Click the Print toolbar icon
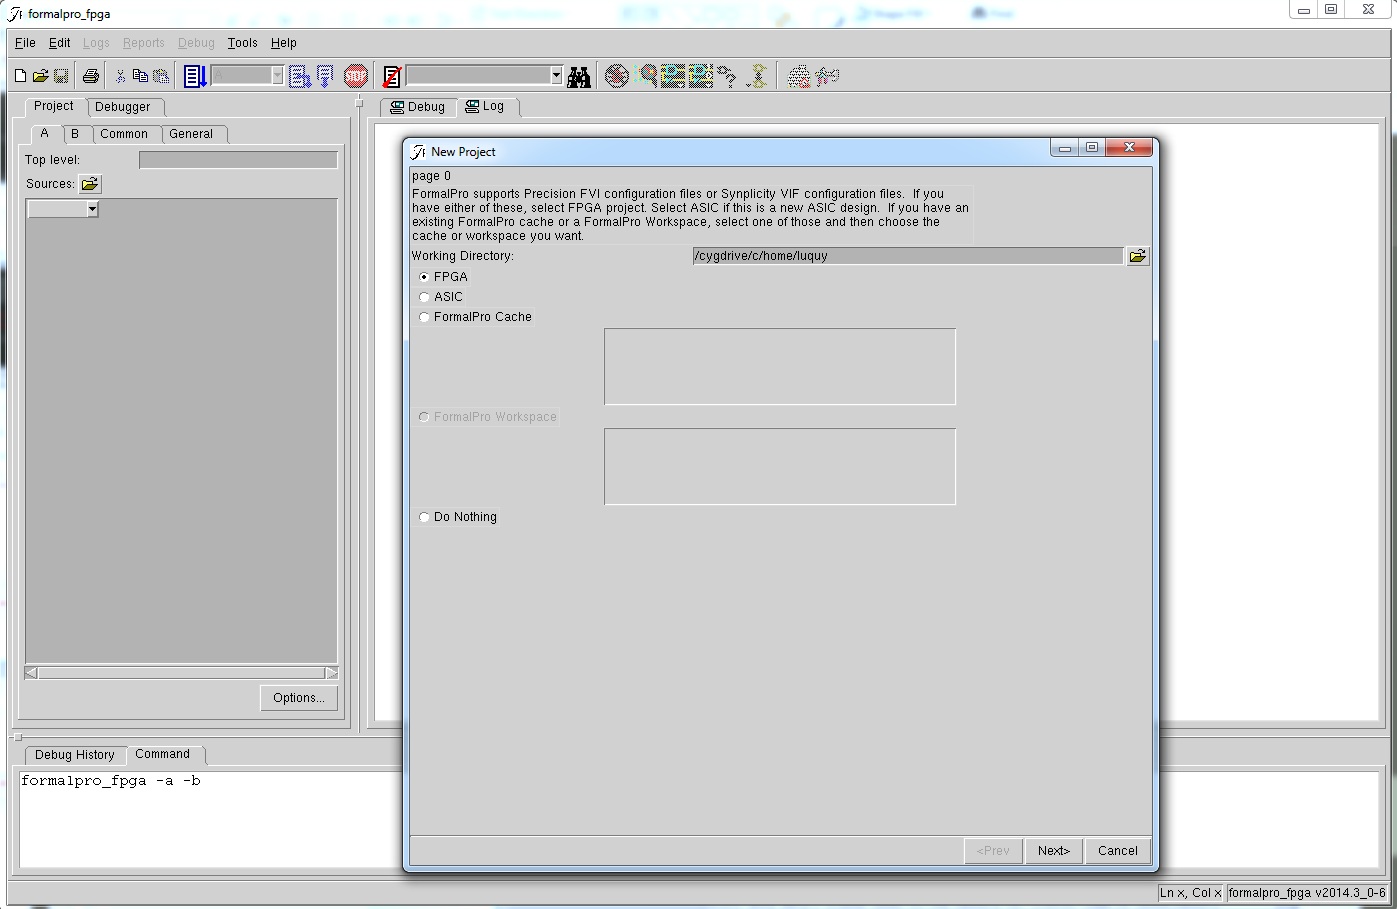 pyautogui.click(x=91, y=76)
